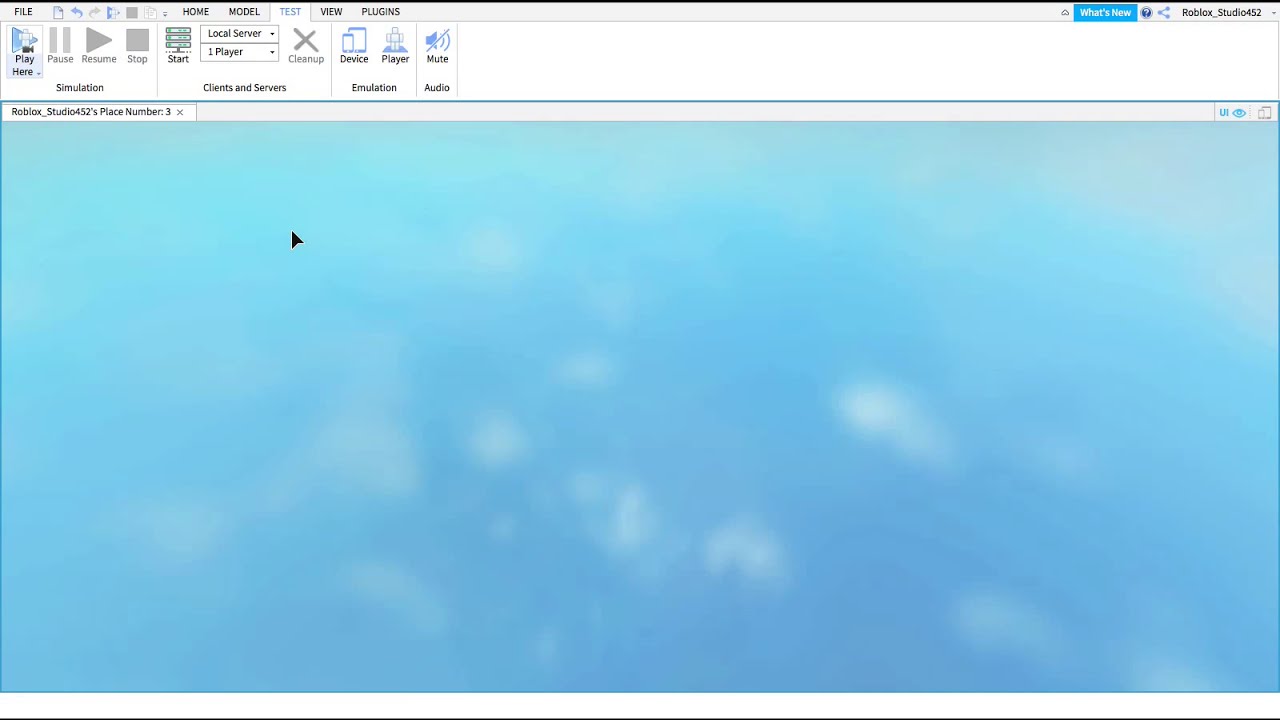Open the Play Here mode dropdown arrow
The height and width of the screenshot is (720, 1280).
click(x=38, y=73)
